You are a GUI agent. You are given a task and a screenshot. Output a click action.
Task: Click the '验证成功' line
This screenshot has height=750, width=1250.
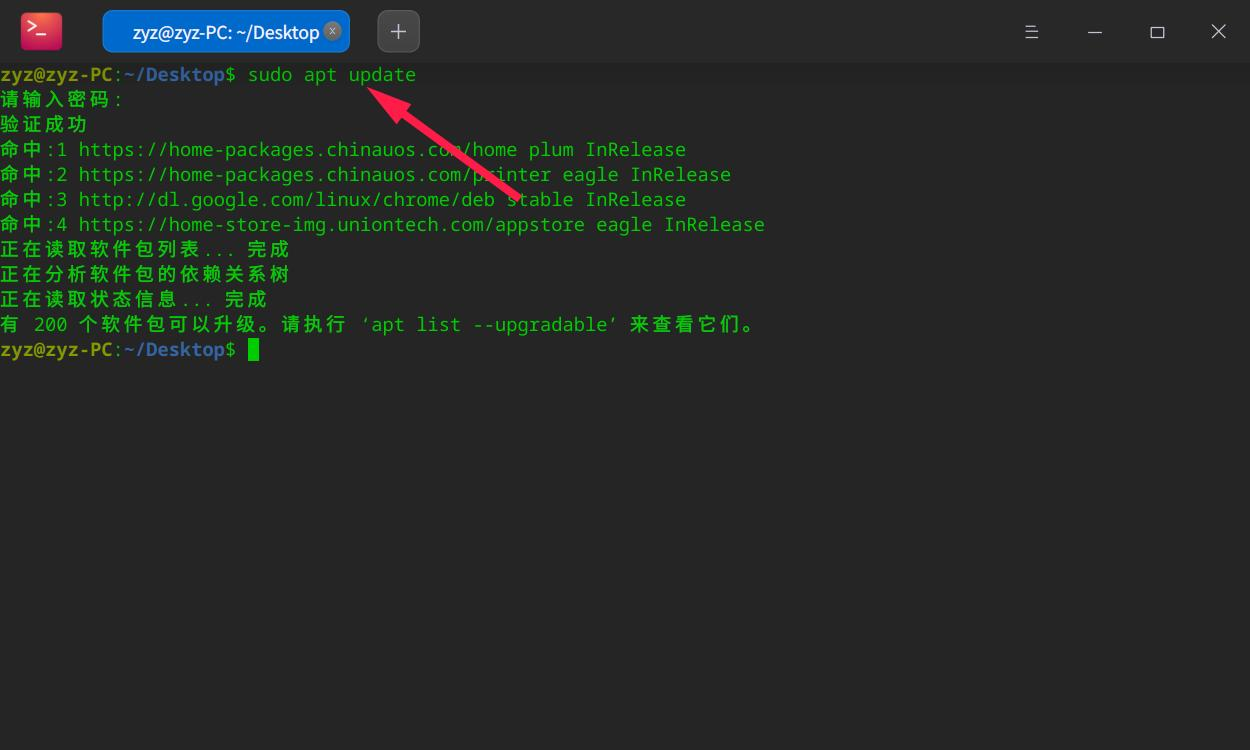click(44, 125)
